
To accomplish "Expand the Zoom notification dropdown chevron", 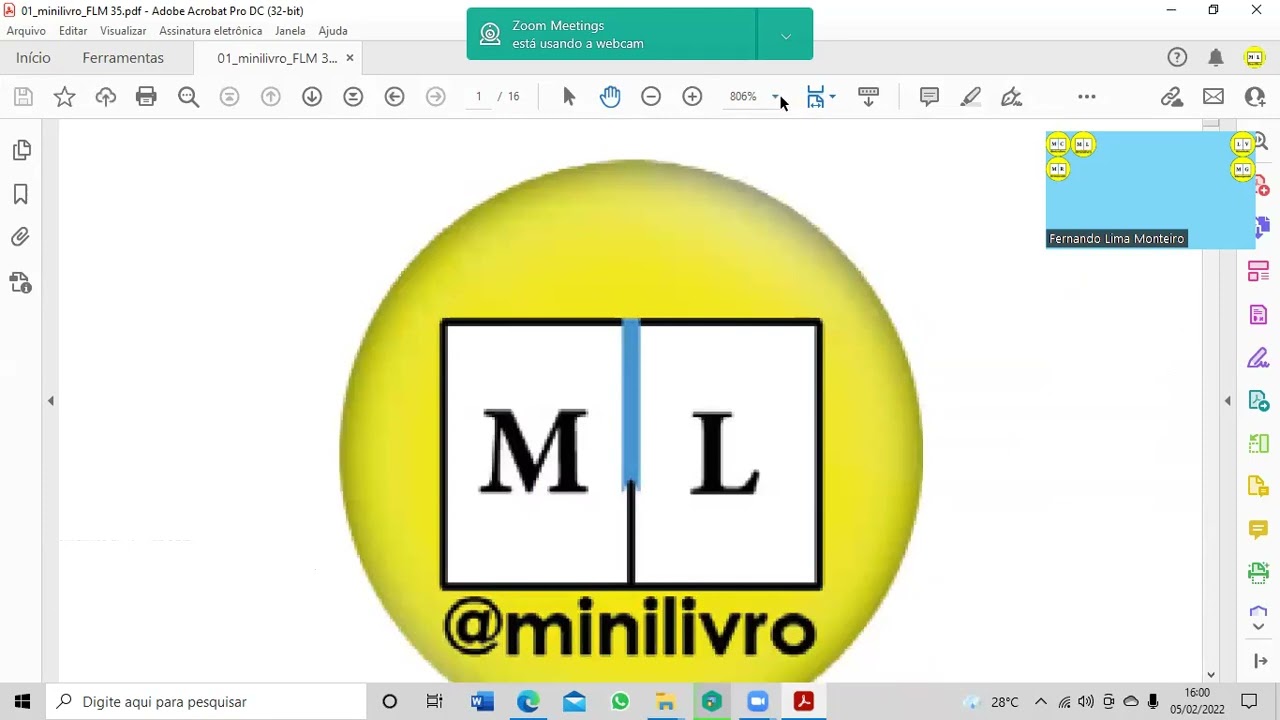I will coord(786,36).
